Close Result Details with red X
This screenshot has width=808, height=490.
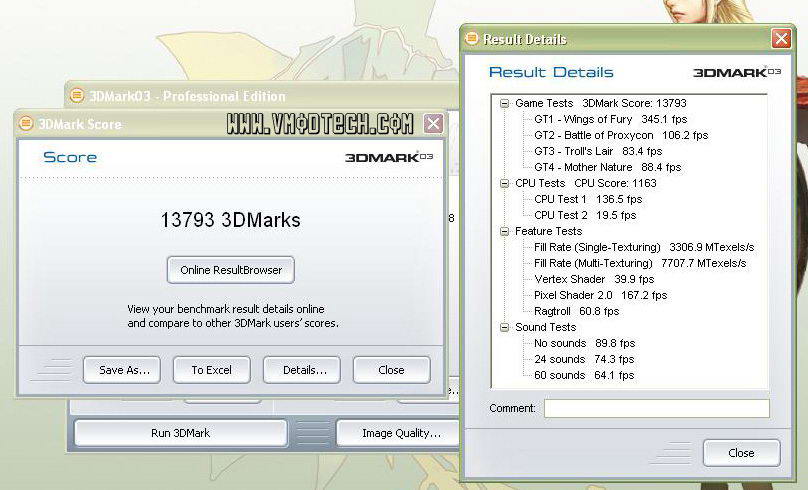[781, 39]
